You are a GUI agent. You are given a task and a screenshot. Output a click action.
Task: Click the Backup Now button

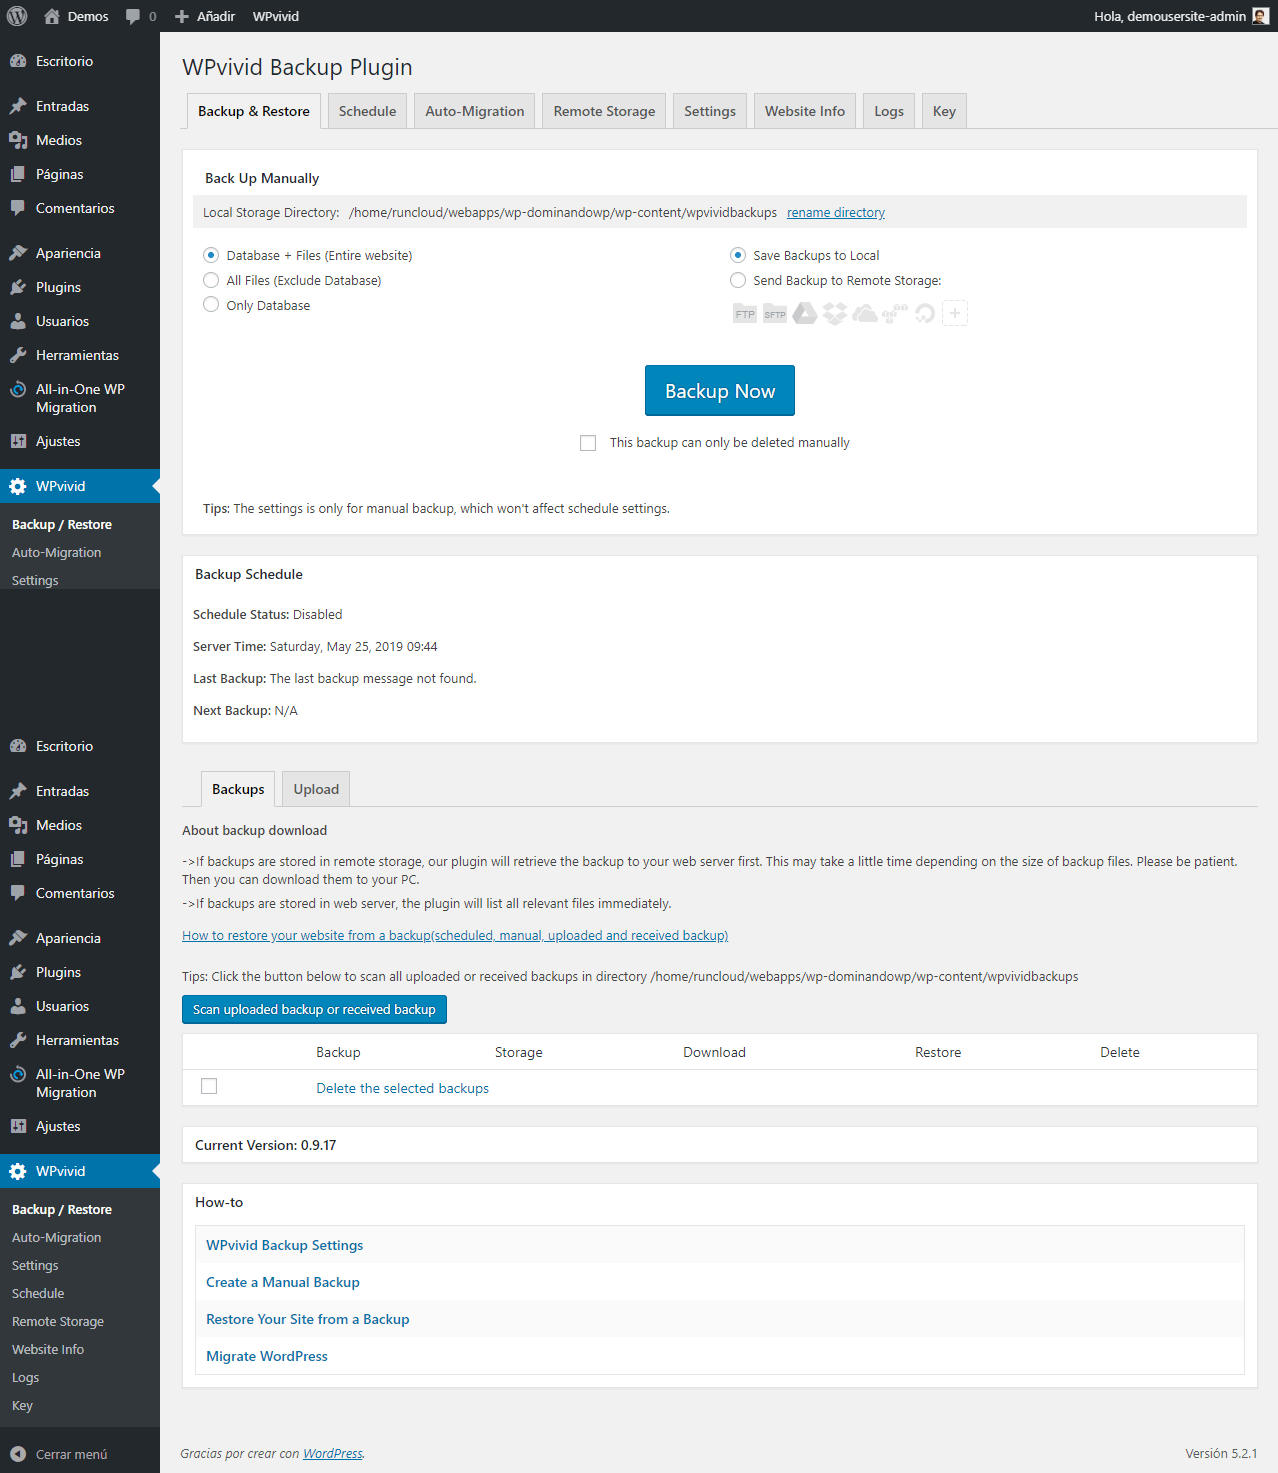(720, 391)
